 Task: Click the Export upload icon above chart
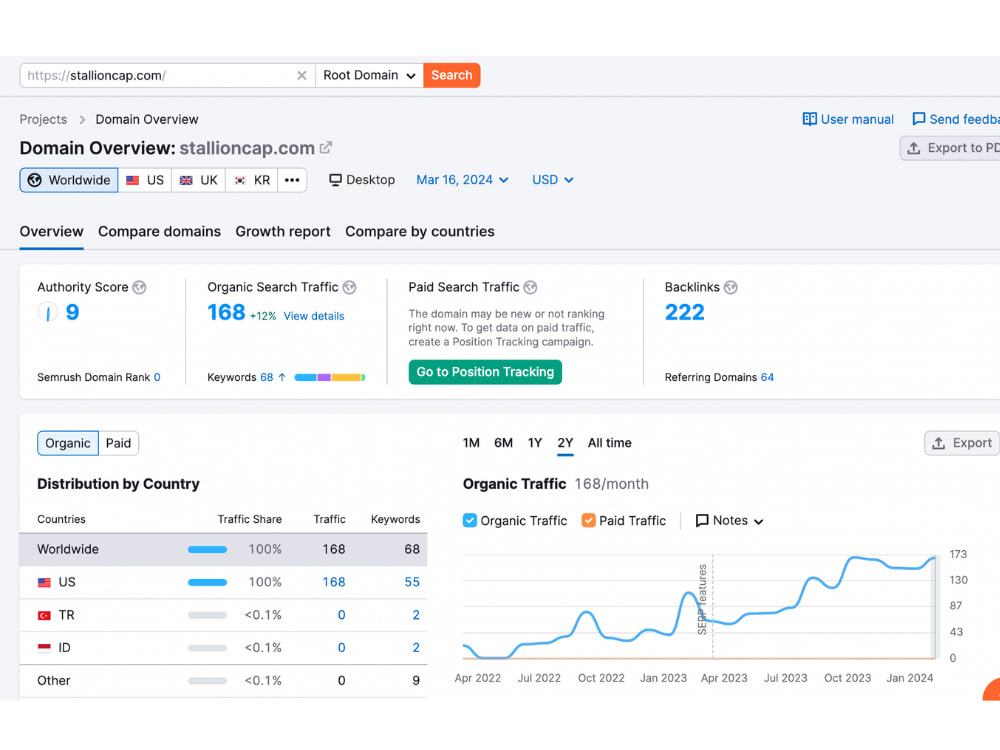(938, 443)
